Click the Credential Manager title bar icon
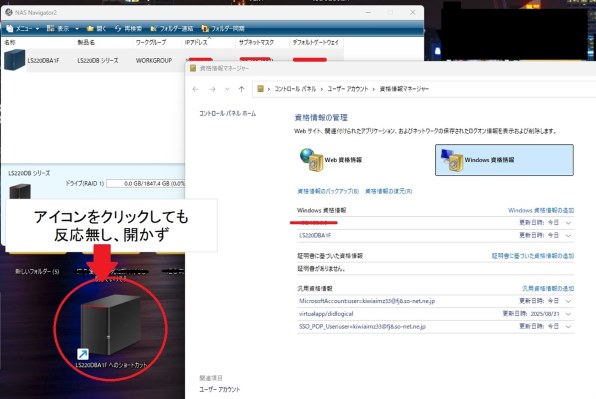Image resolution: width=596 pixels, height=399 pixels. (x=193, y=68)
